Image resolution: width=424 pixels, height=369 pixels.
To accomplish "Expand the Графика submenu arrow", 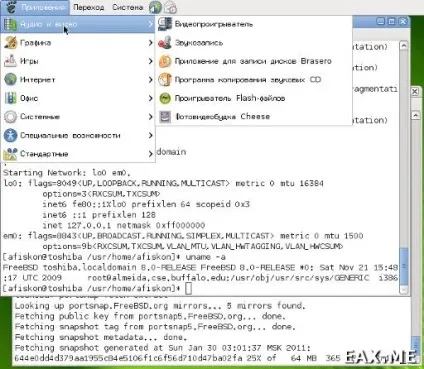I will (x=150, y=43).
